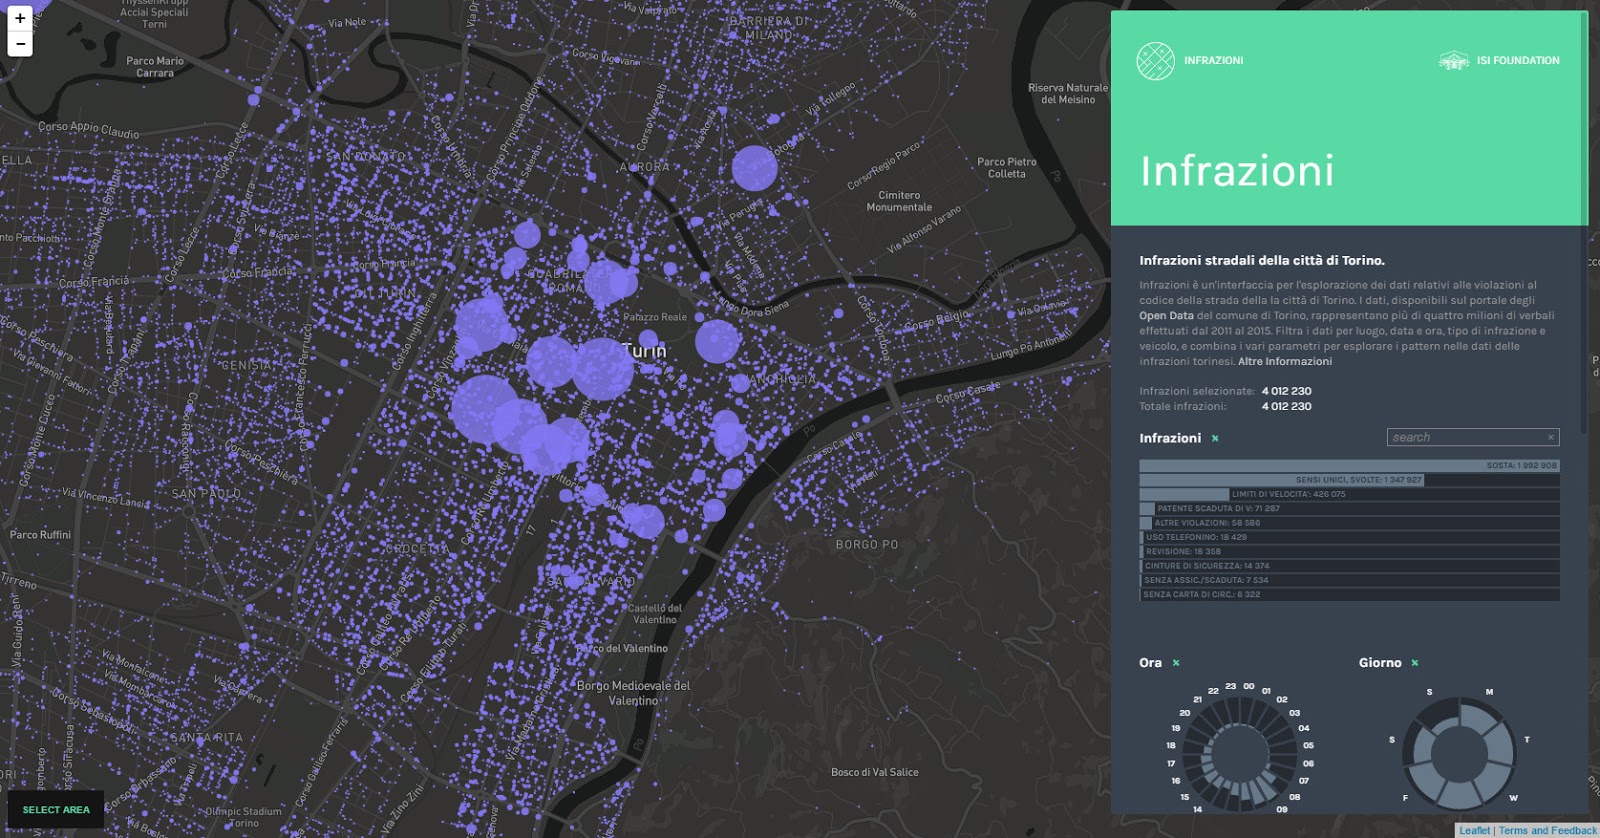Select hour 20 on the Ora dial
The width and height of the screenshot is (1600, 838).
coord(1185,713)
